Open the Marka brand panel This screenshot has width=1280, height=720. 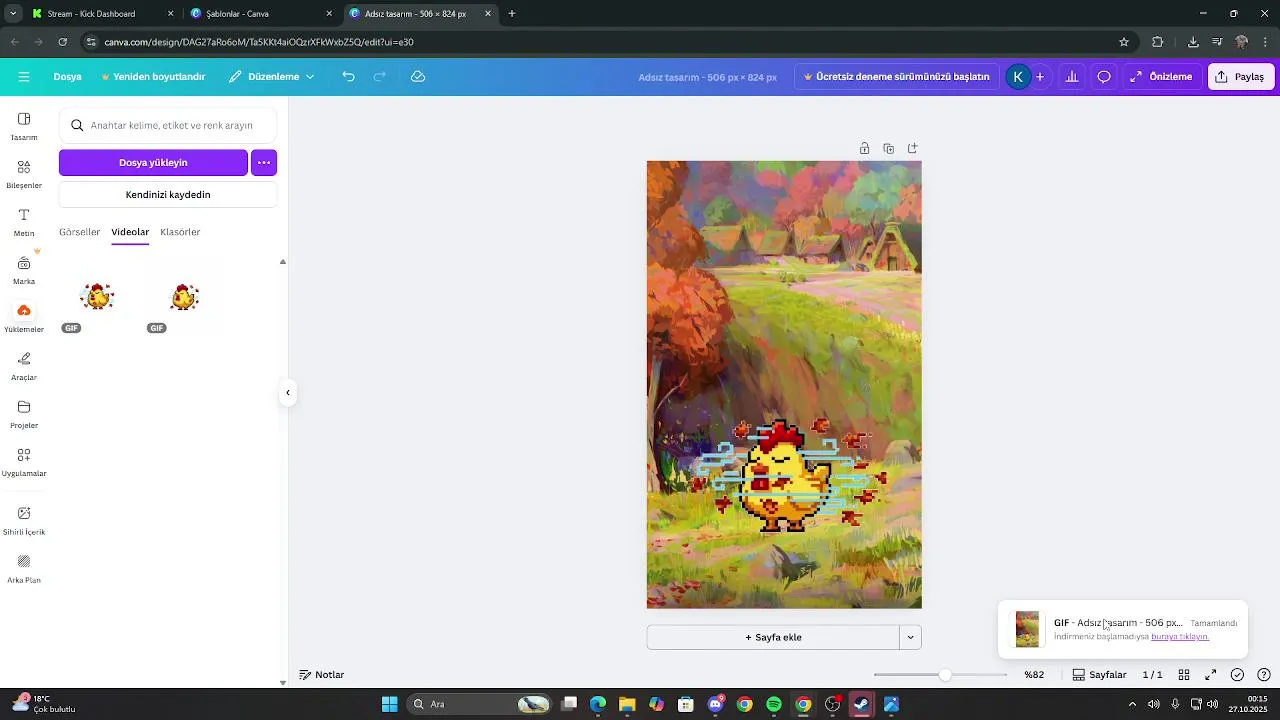tap(24, 270)
